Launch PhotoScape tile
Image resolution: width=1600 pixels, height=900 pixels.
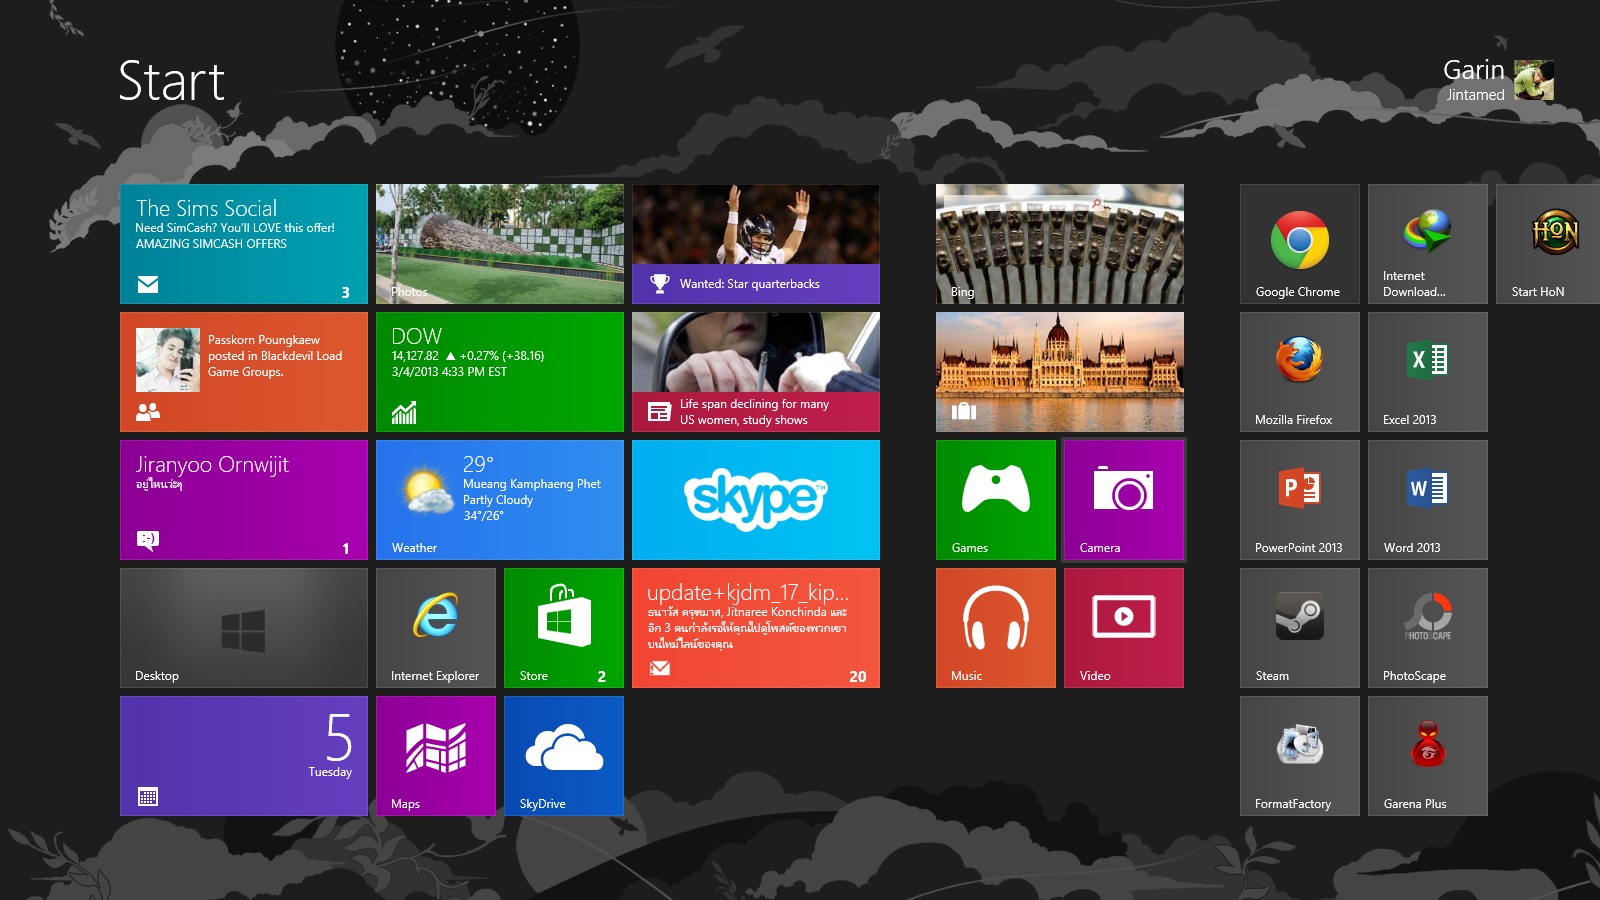(x=1428, y=628)
